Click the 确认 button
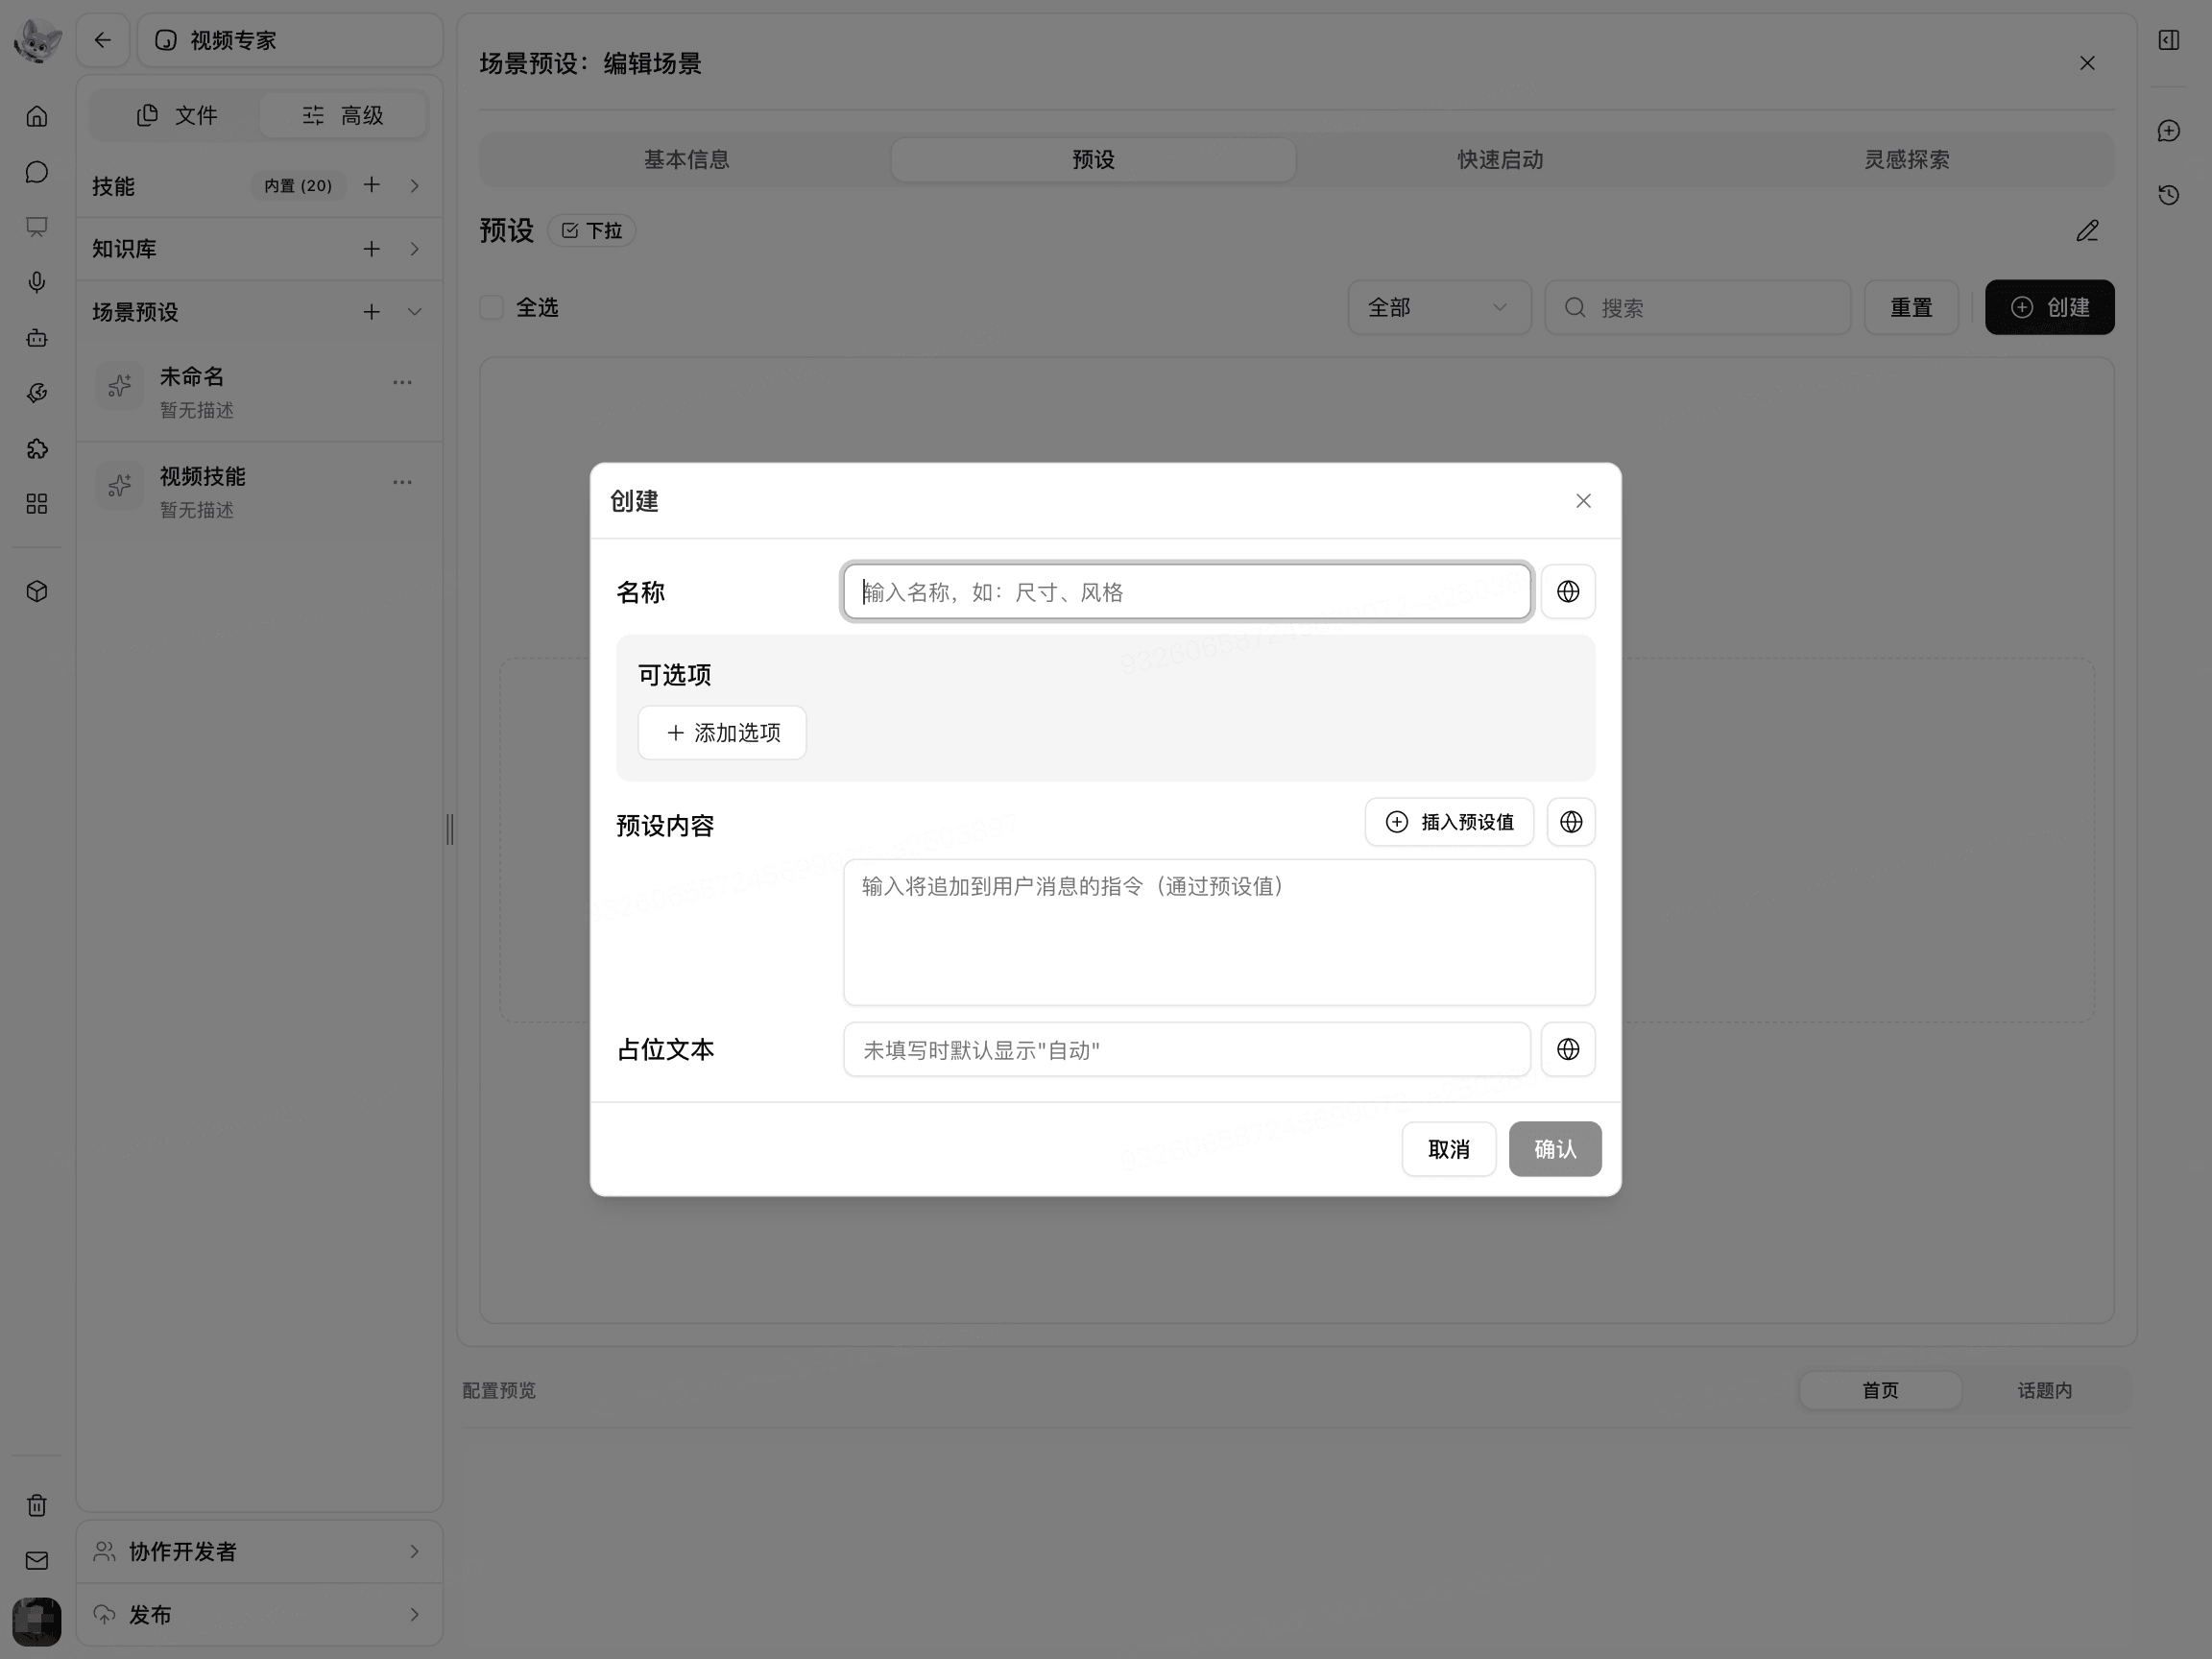 tap(1554, 1149)
